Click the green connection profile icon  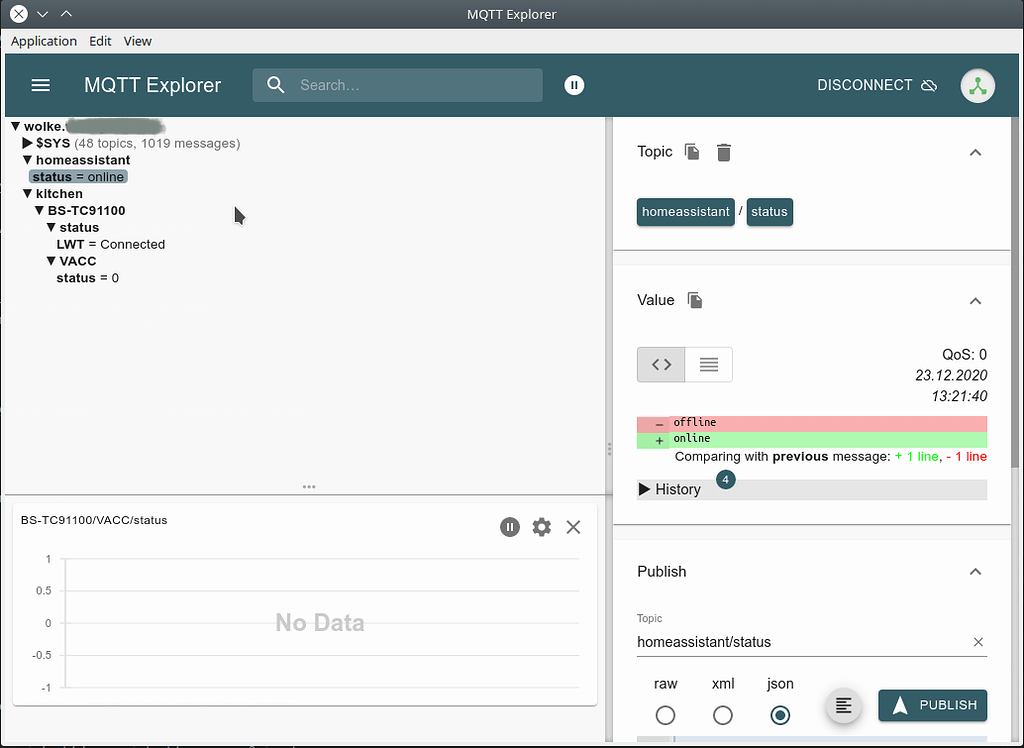coord(978,86)
